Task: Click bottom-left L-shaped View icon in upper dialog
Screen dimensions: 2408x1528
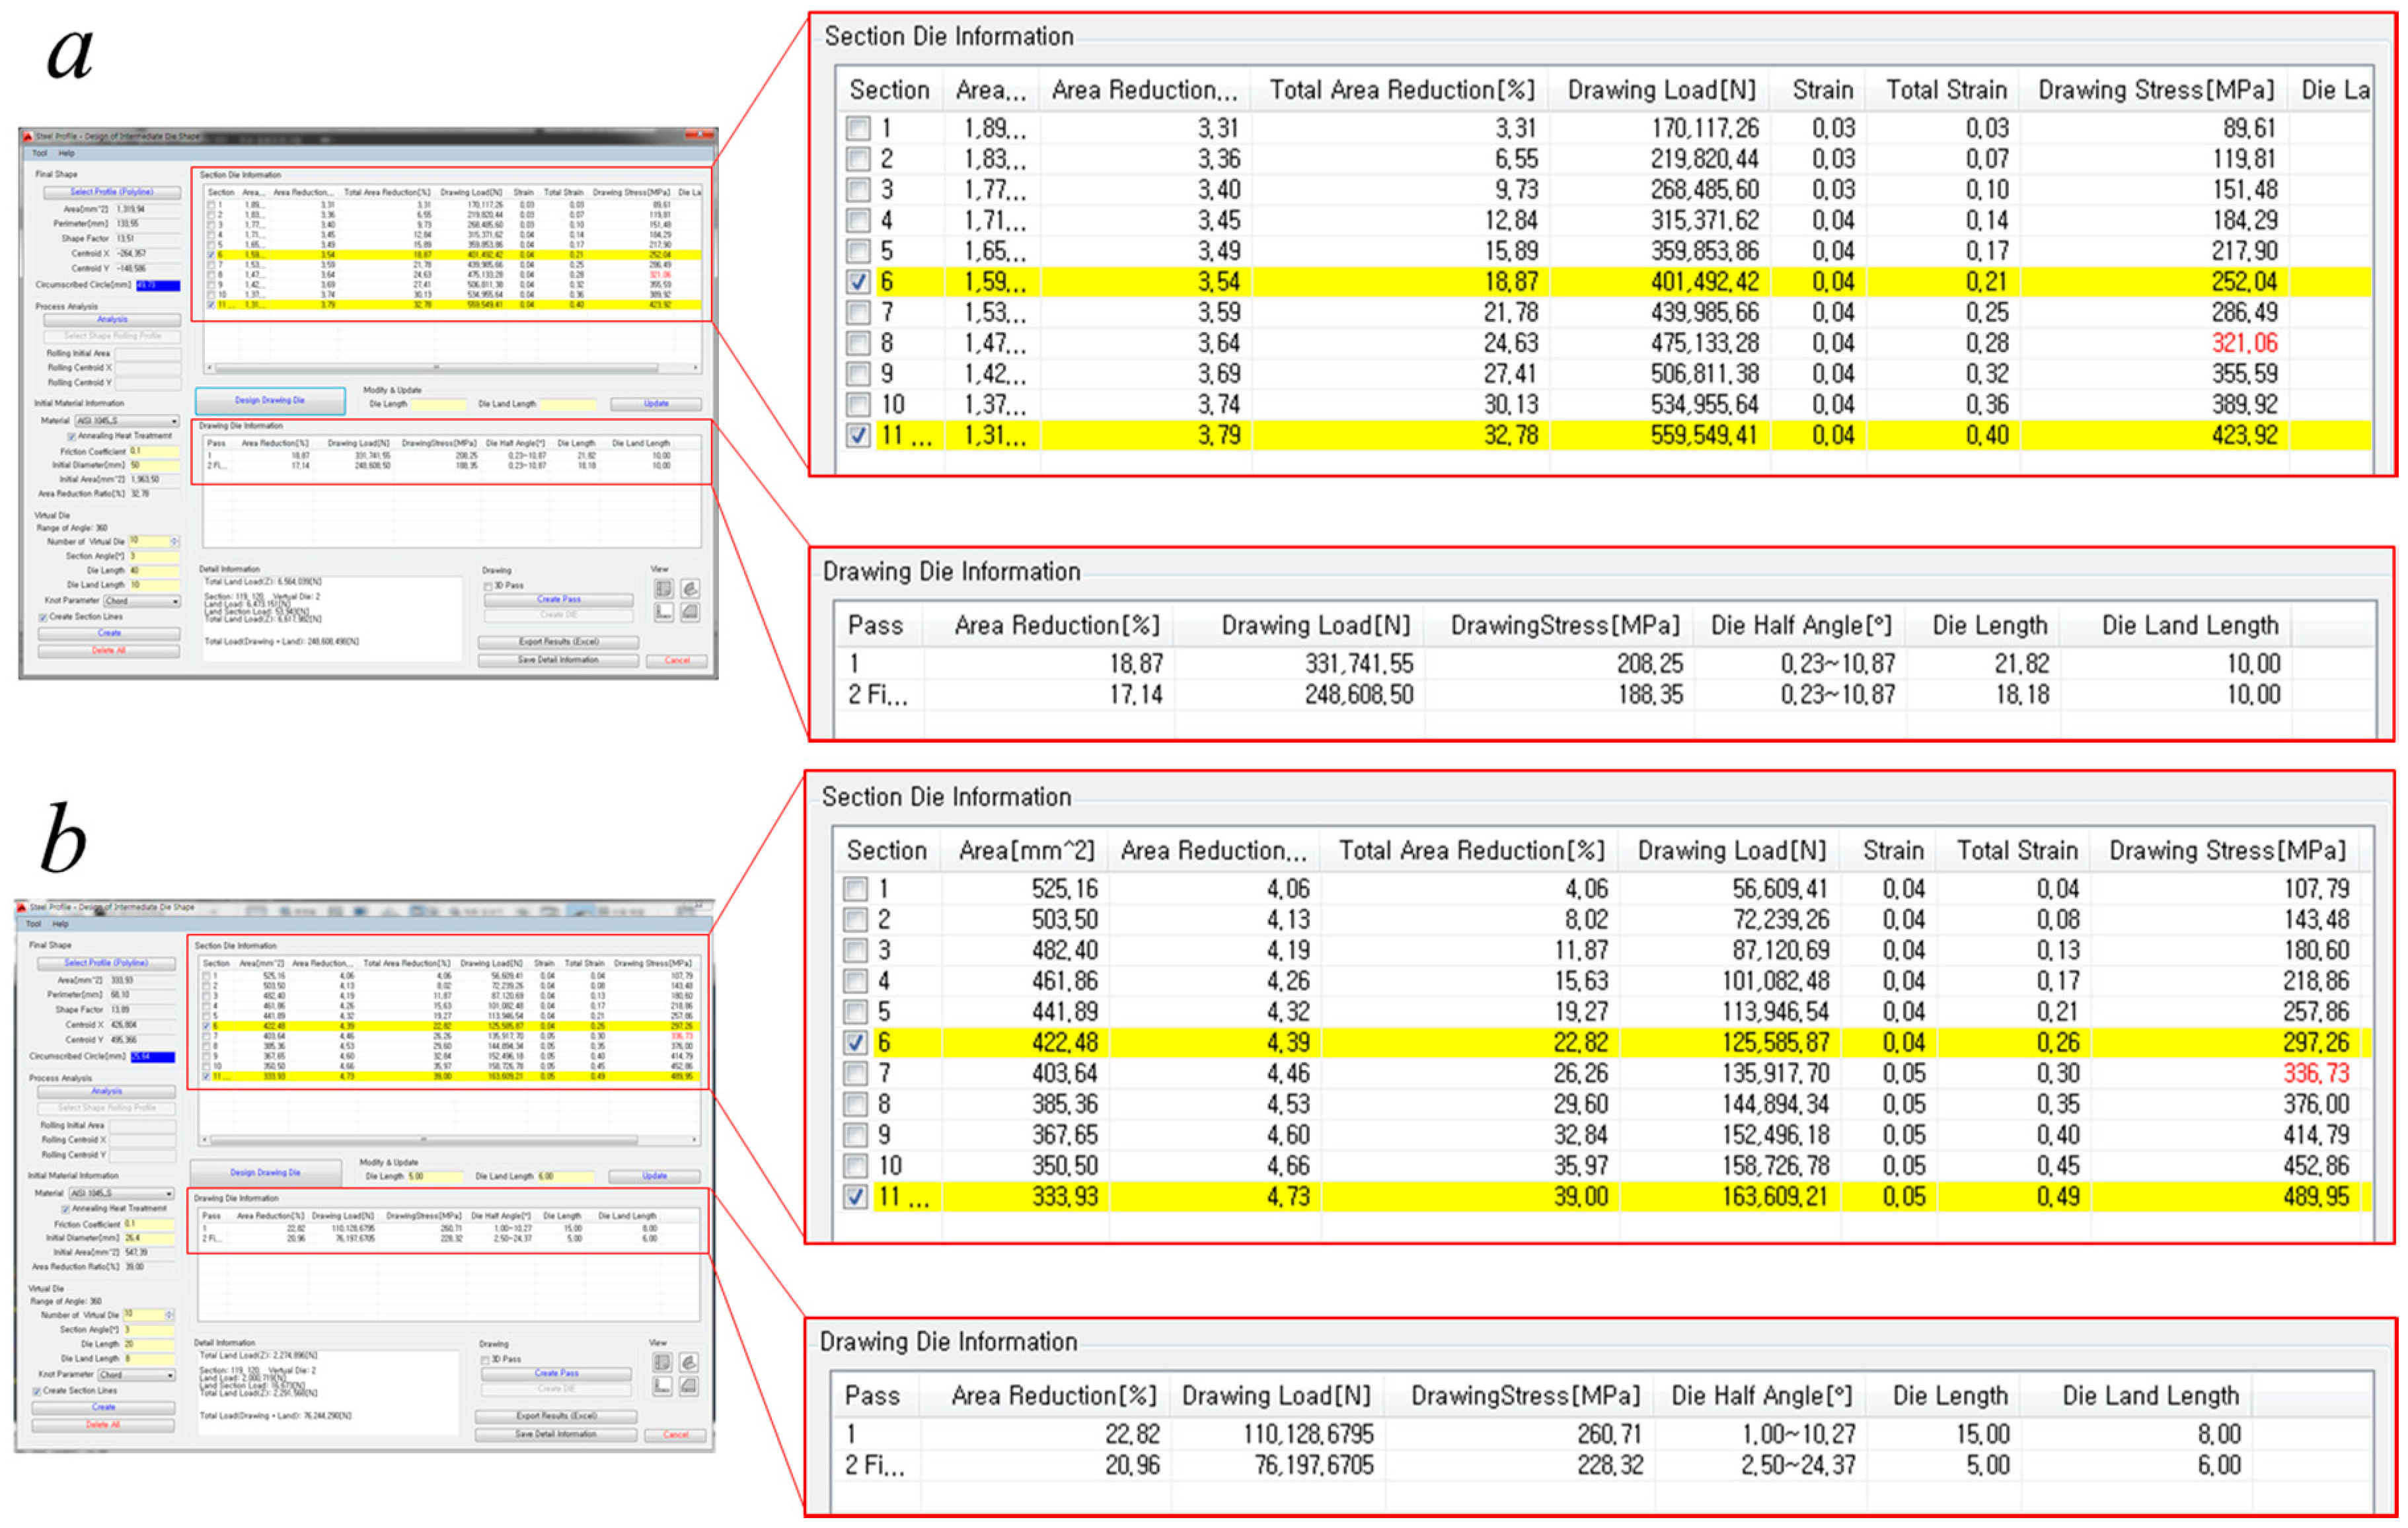Action: click(x=663, y=612)
